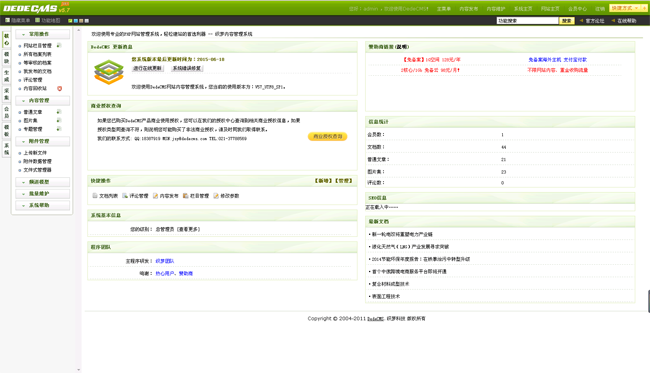The width and height of the screenshot is (650, 373).
Task: Click the yellow 商业授权查询 button
Action: point(327,136)
